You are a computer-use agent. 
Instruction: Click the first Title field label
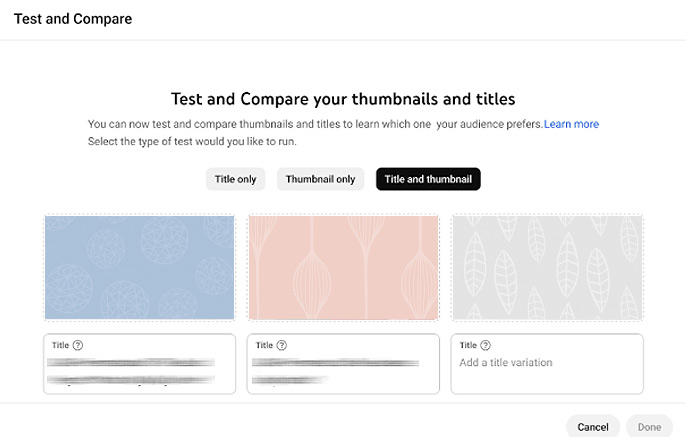point(60,345)
